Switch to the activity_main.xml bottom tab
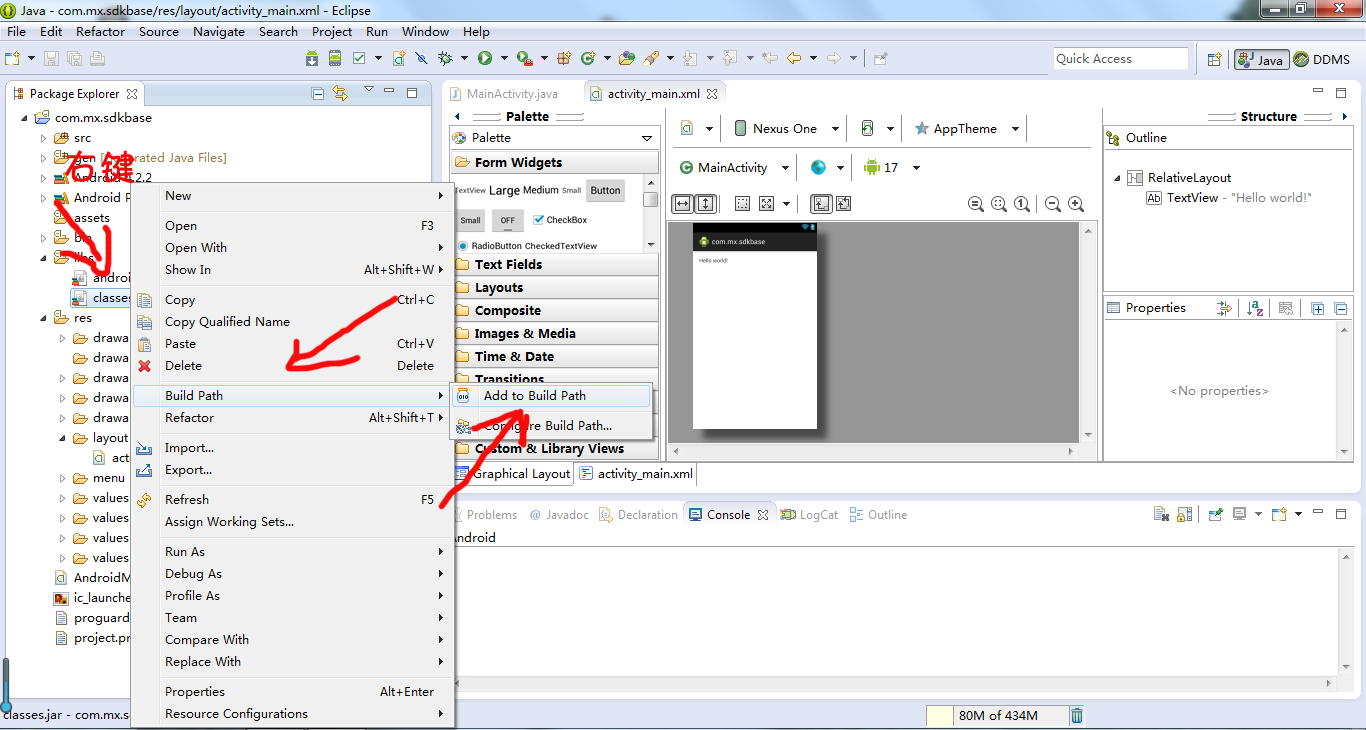This screenshot has width=1366, height=730. coord(636,474)
